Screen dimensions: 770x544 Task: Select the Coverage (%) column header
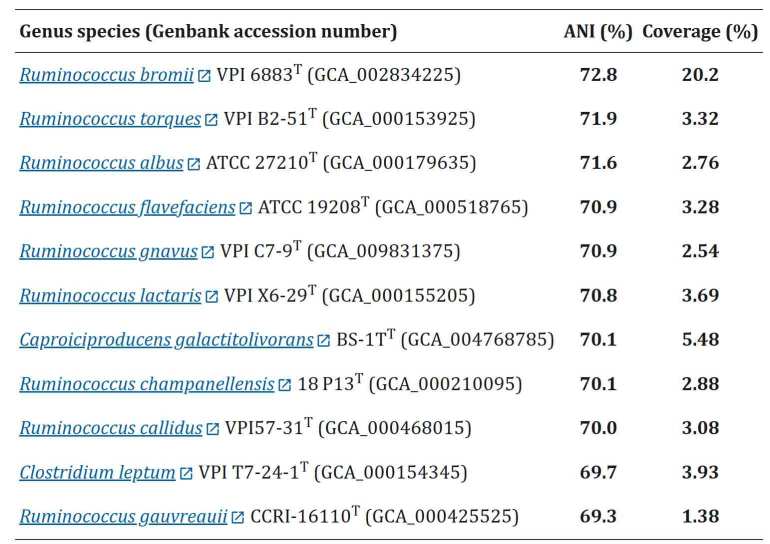[x=700, y=31]
